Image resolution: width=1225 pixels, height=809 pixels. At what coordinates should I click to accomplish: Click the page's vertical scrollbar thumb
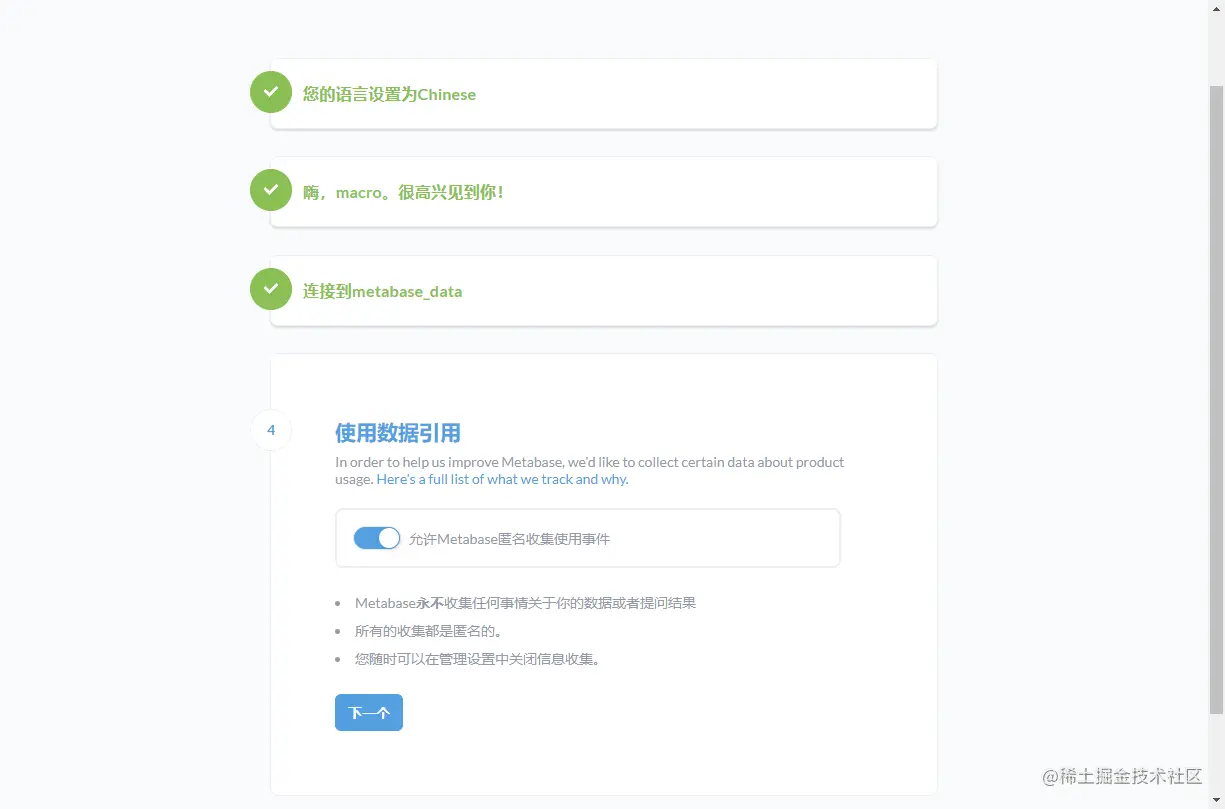click(x=1216, y=400)
